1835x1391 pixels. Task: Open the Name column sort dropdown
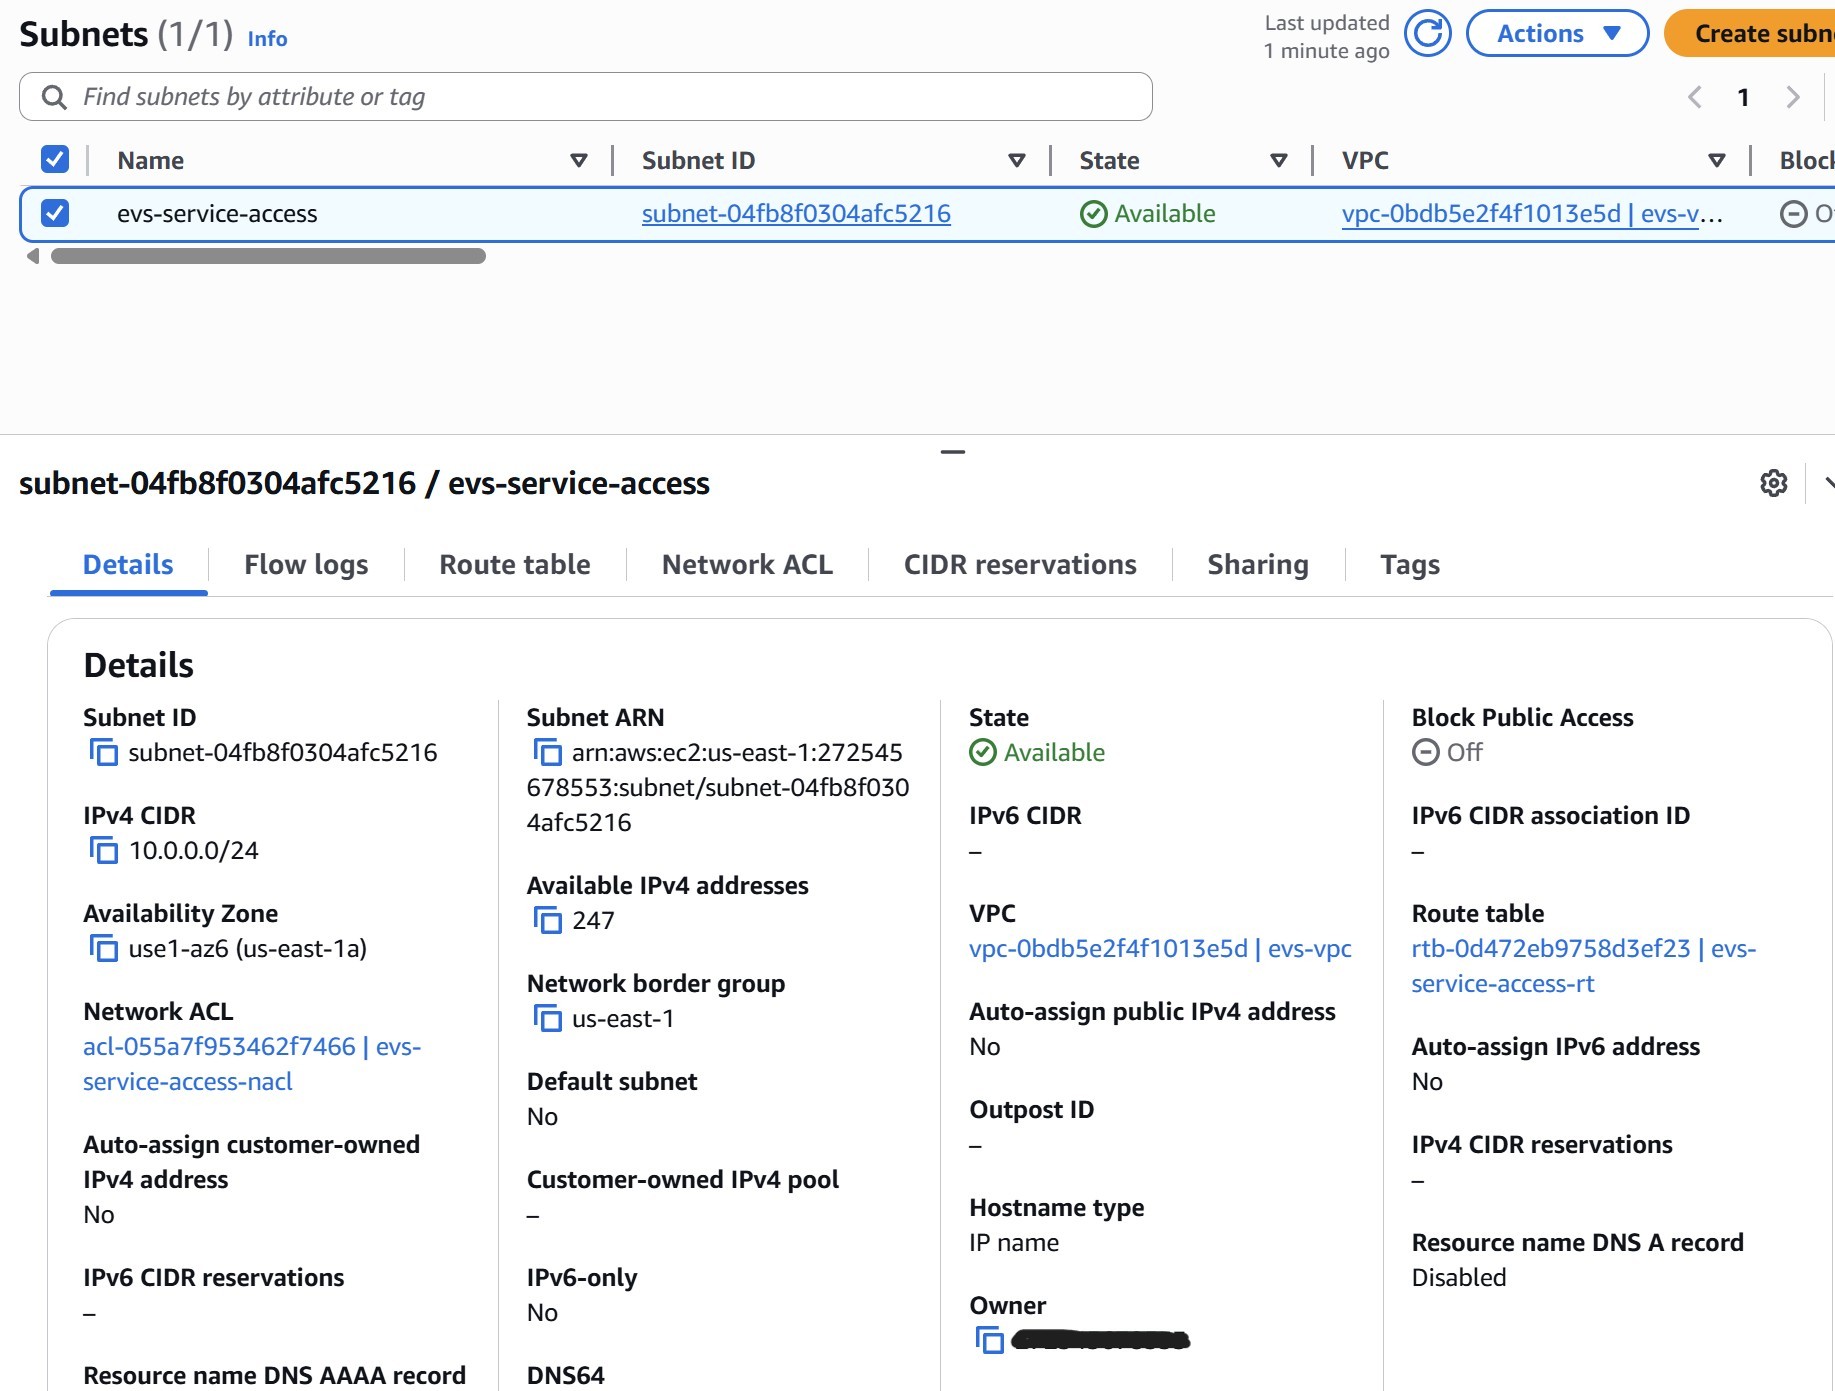[578, 159]
